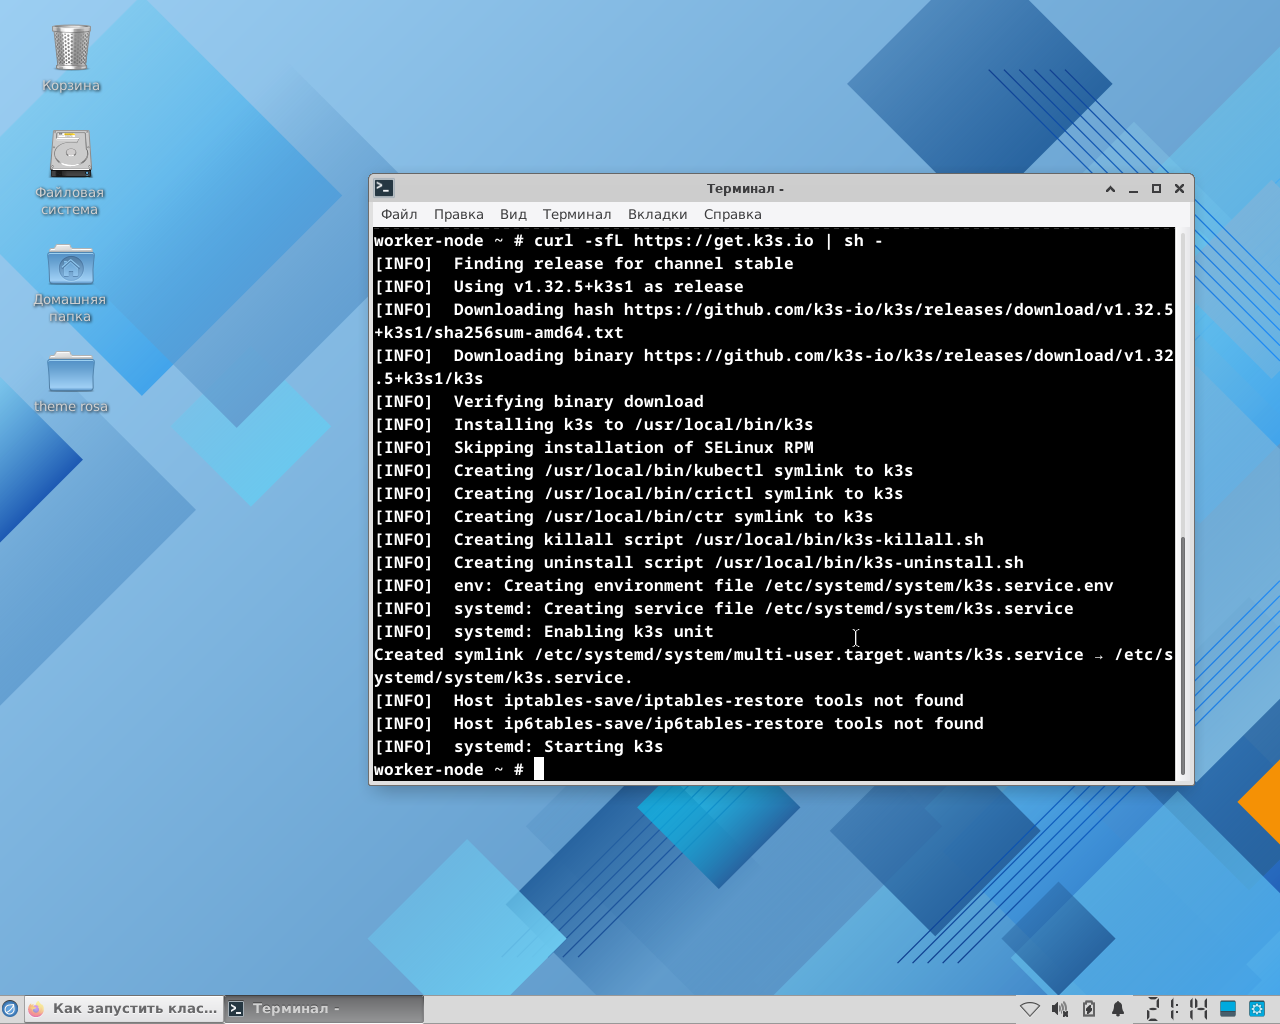Open the battery power tray icon
The image size is (1280, 1024).
tap(1089, 1009)
